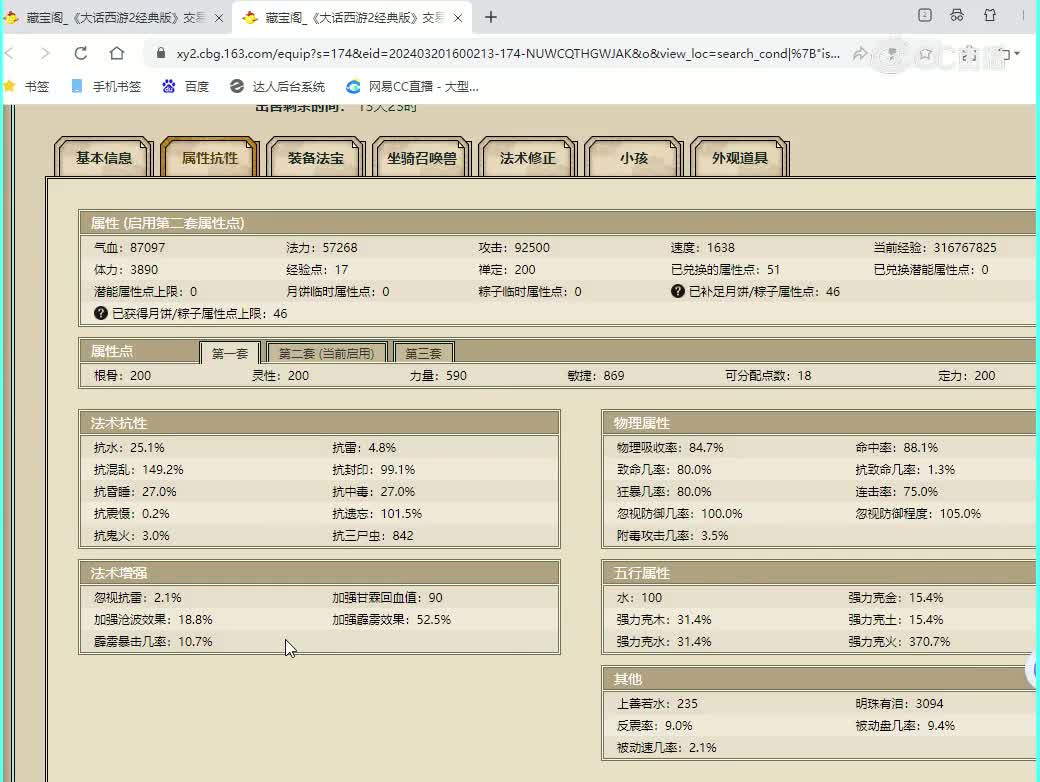This screenshot has height=782, width=1040.
Task: Click the 抗三尸虫: 842 entry
Action: coord(373,535)
